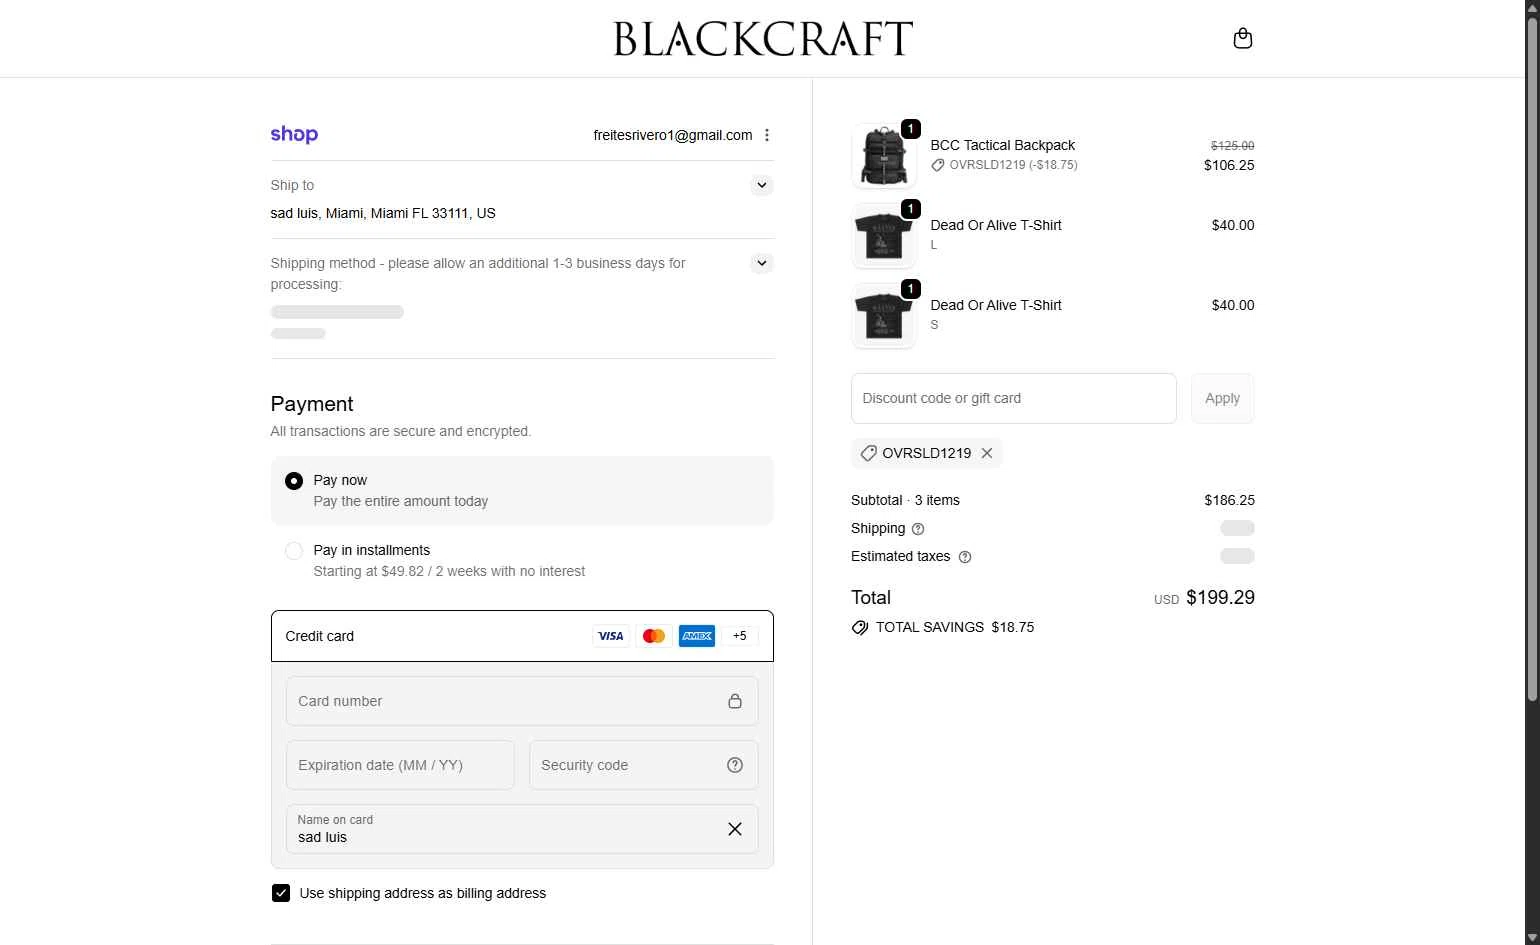Viewport: 1540px width, 945px height.
Task: Focus the Security code field
Action: click(643, 765)
